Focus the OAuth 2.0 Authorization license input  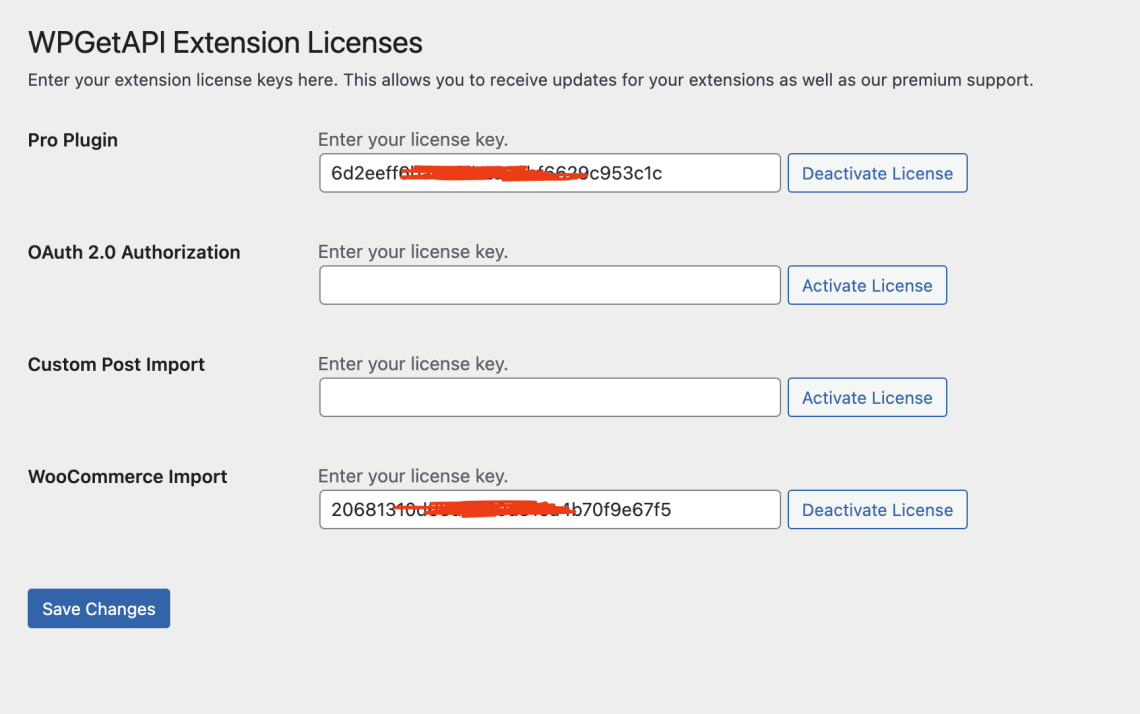(549, 285)
